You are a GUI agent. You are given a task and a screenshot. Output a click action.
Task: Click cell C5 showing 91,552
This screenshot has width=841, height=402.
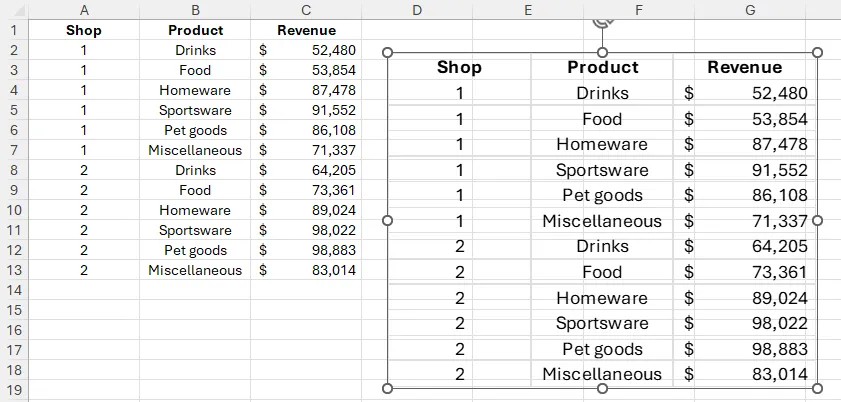tap(306, 110)
